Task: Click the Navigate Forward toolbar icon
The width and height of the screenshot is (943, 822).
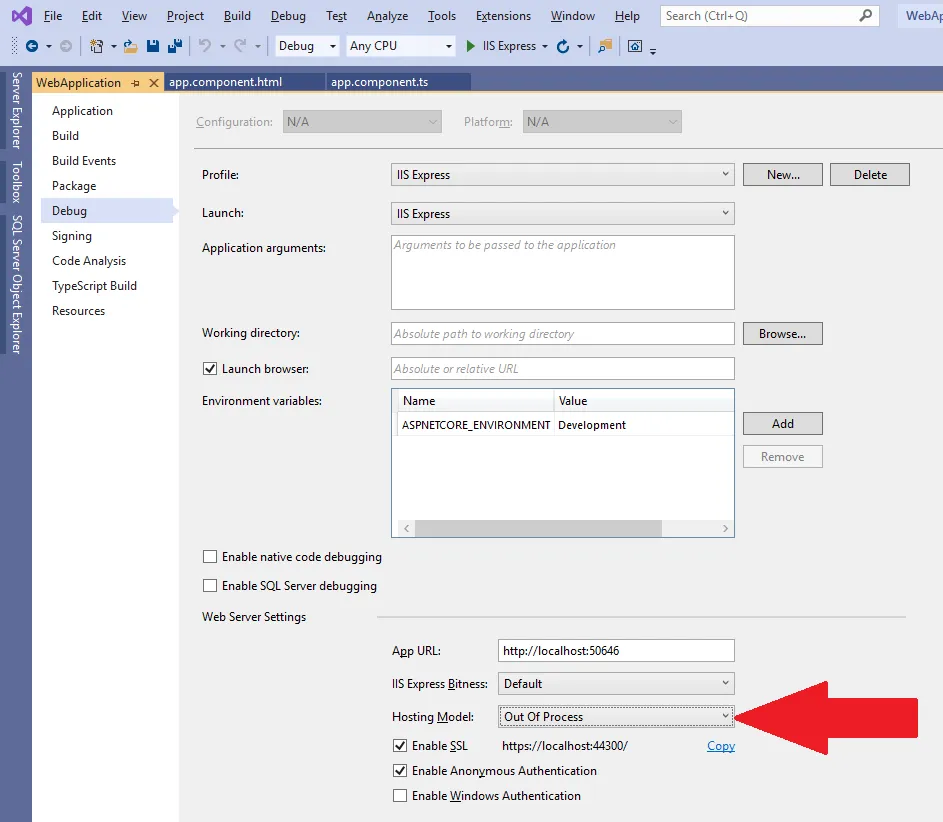Action: 66,46
